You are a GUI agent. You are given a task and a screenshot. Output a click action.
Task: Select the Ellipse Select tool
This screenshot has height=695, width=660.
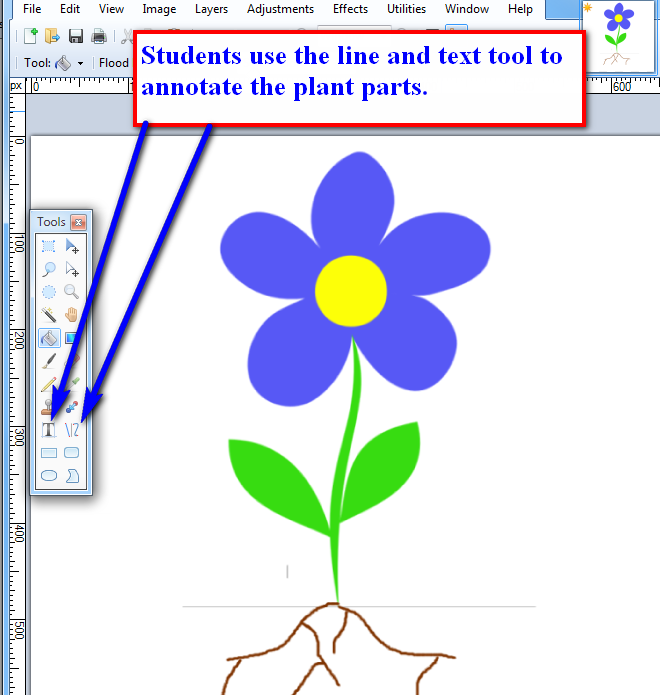coord(49,292)
